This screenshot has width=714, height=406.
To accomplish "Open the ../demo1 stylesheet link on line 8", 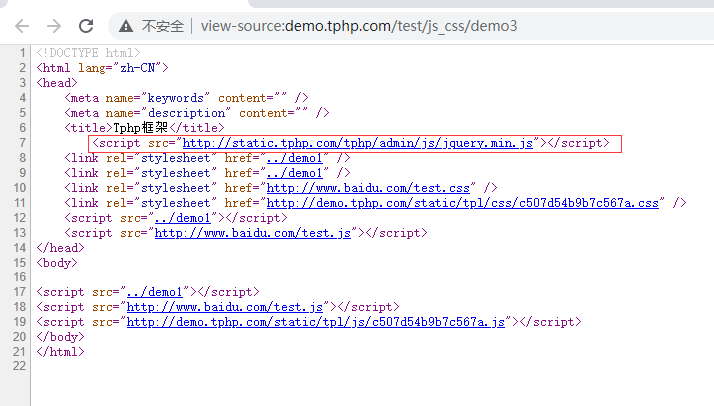I will pos(294,158).
